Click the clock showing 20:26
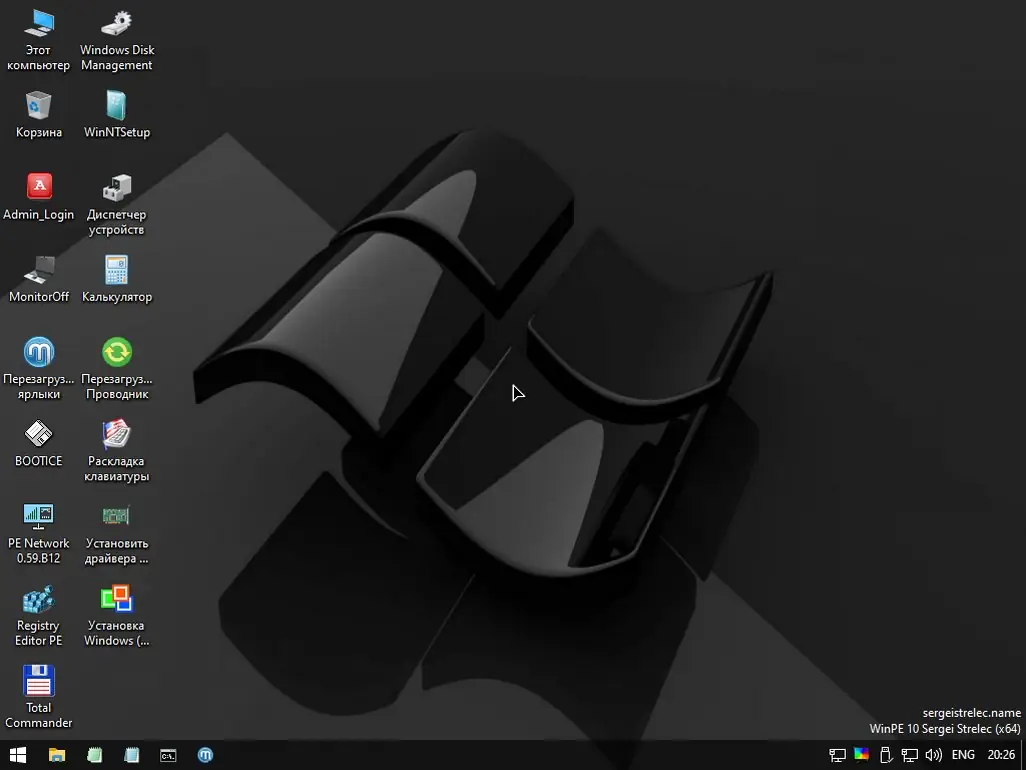Screen dimensions: 1026x770 tap(1001, 755)
